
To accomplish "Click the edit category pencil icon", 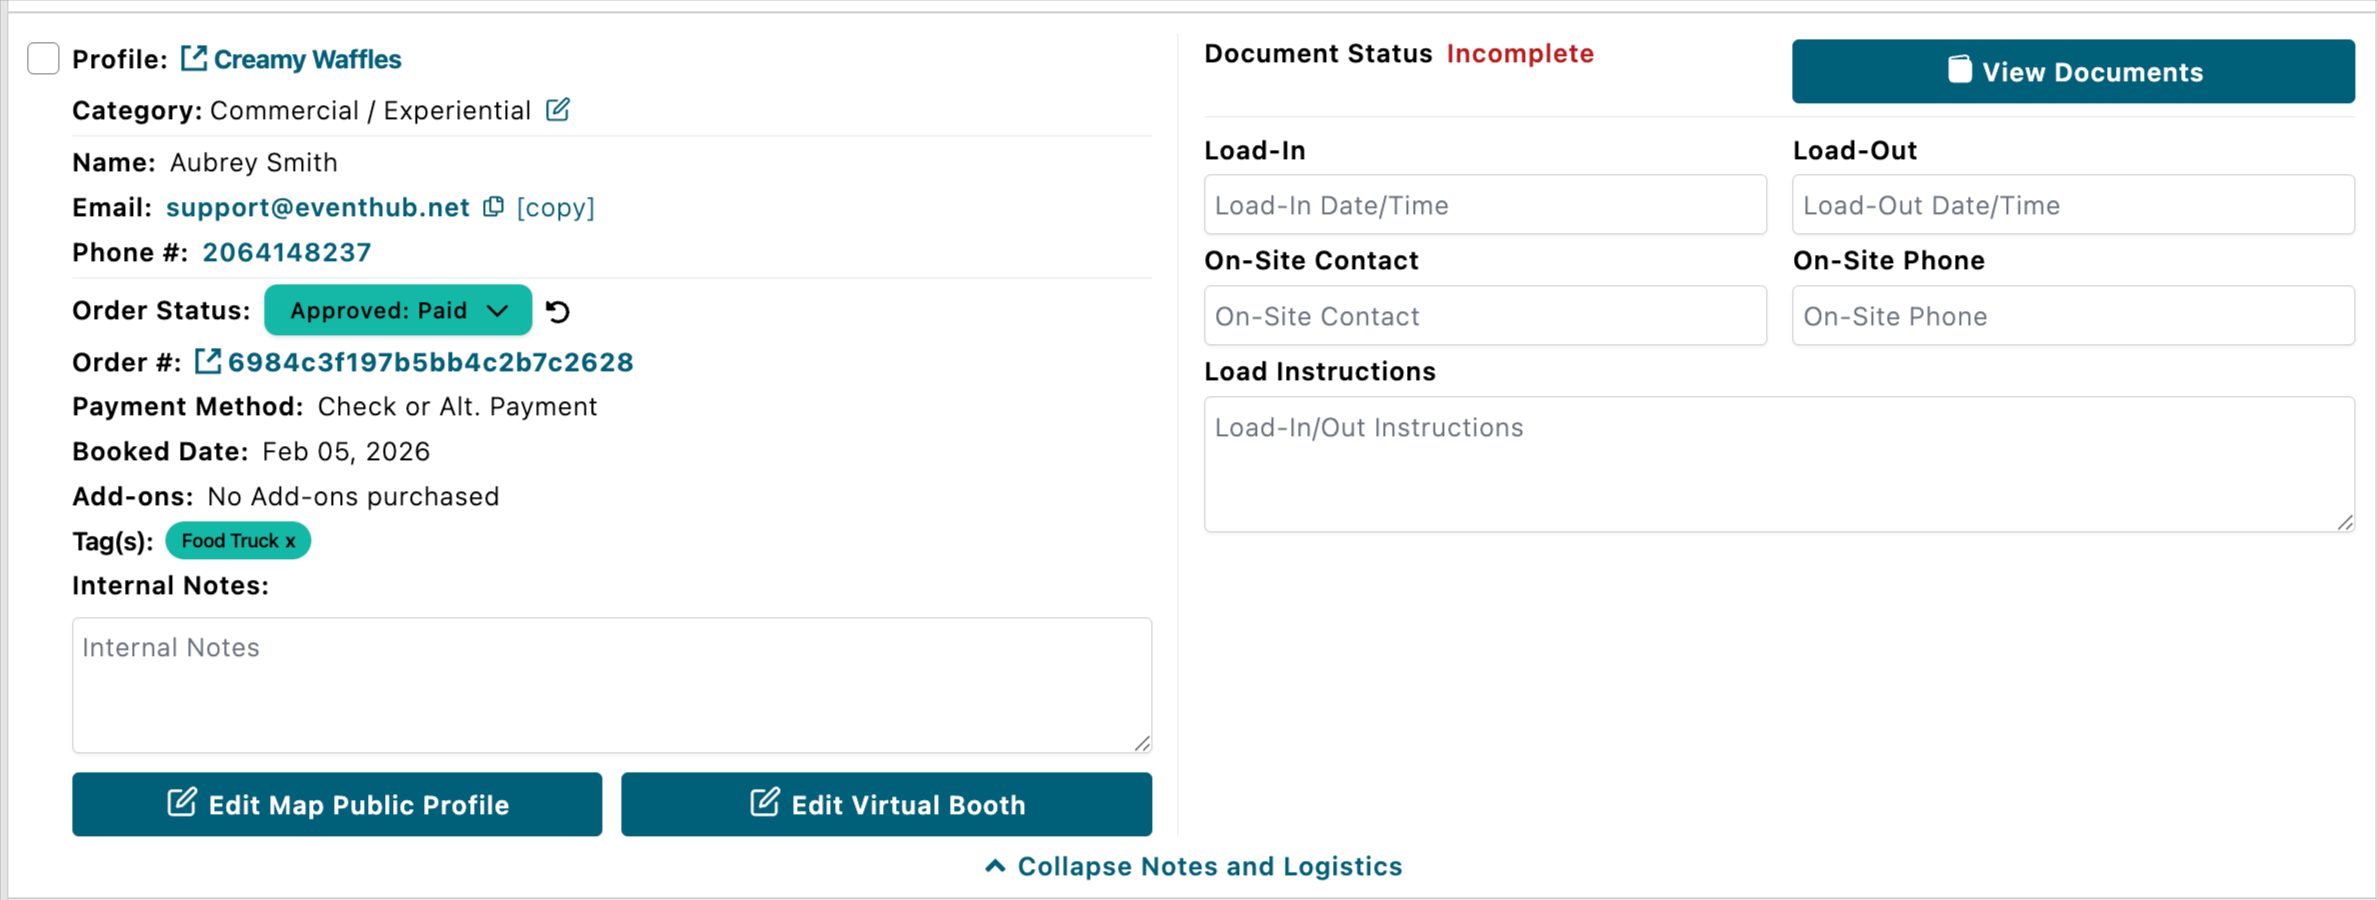I will click(x=558, y=110).
